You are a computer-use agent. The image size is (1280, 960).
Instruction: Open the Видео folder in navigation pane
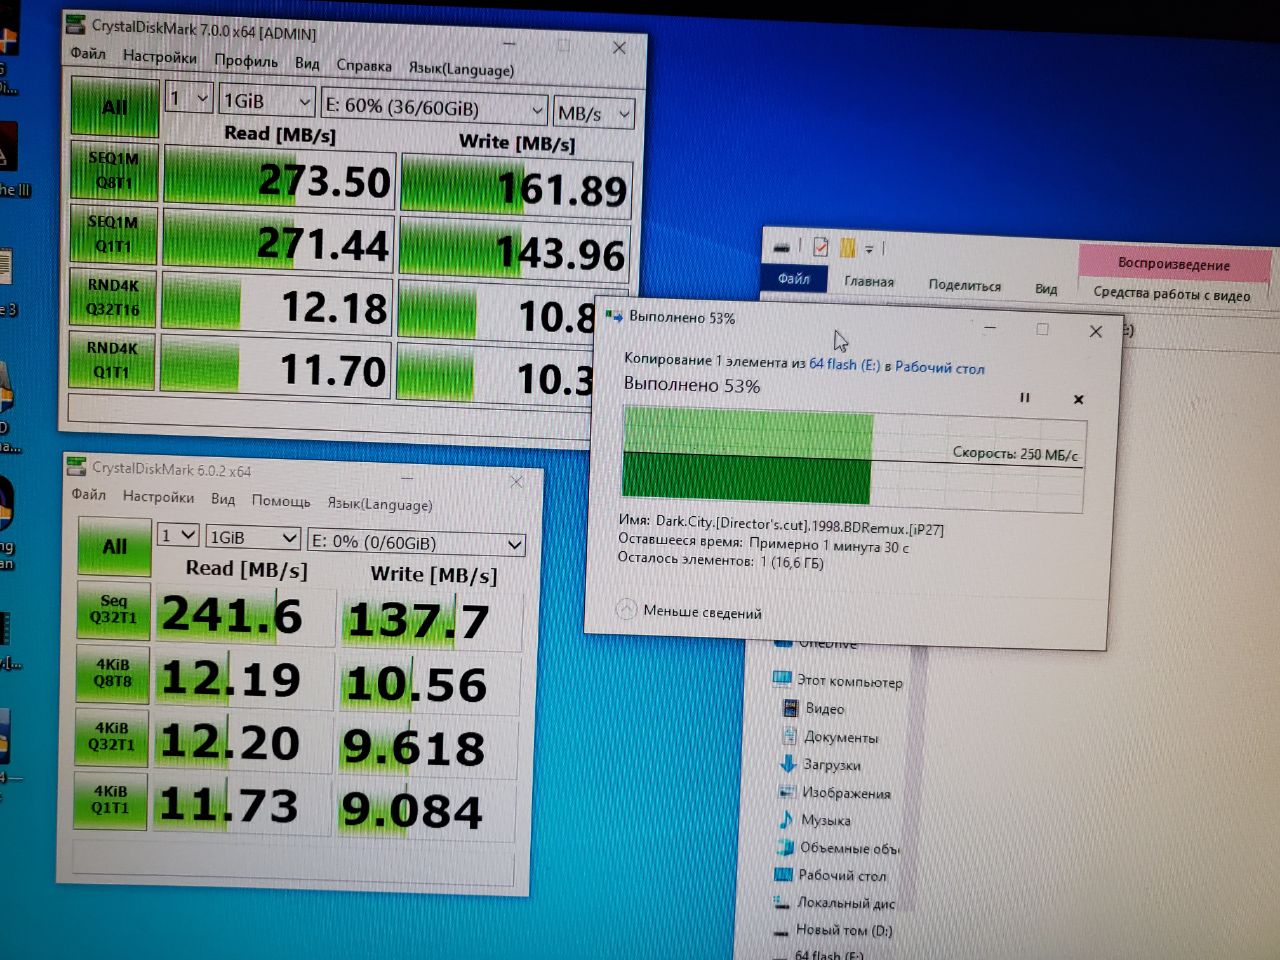[812, 708]
